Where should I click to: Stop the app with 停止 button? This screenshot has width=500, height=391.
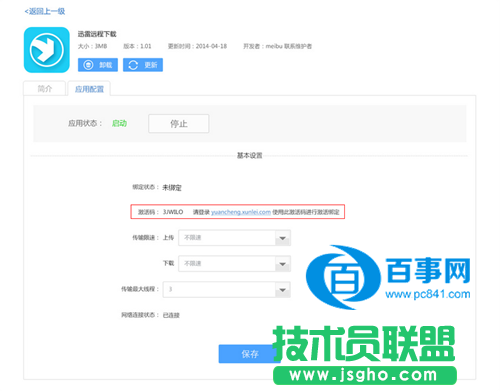click(x=179, y=124)
